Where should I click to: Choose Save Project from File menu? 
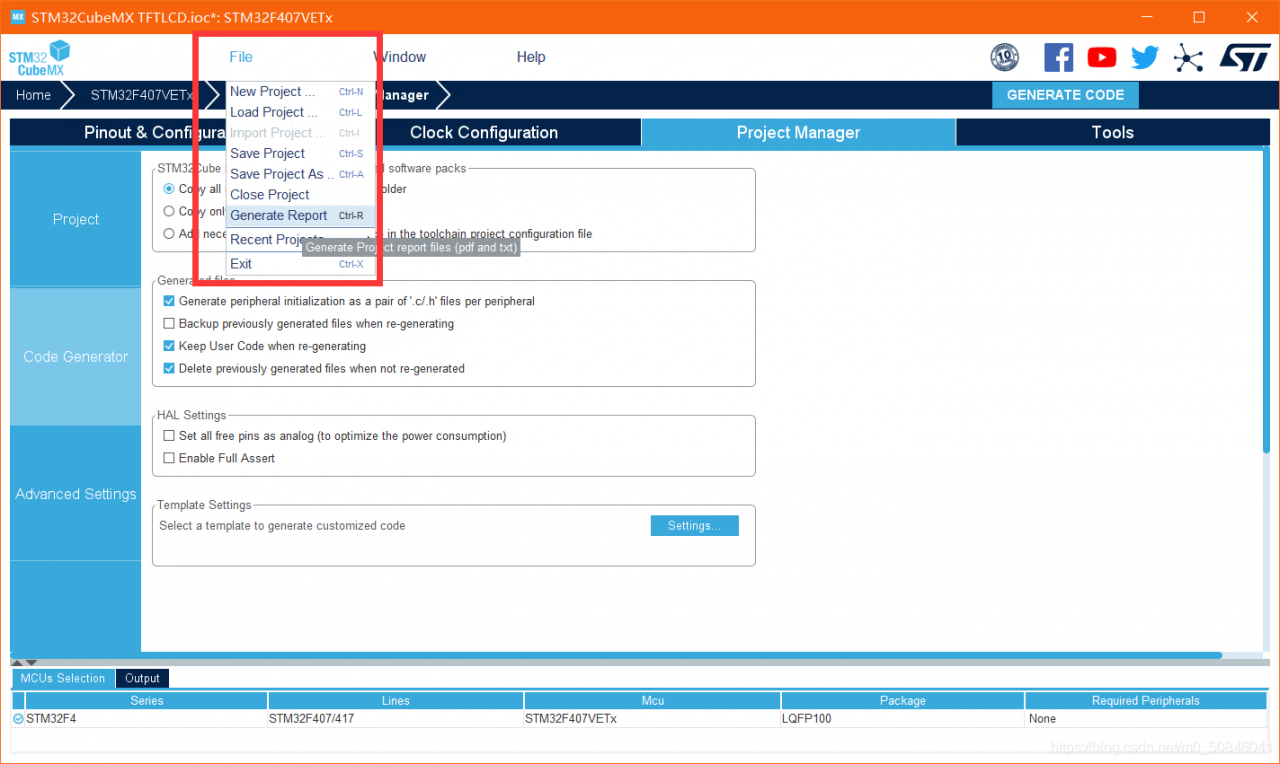pos(301,153)
